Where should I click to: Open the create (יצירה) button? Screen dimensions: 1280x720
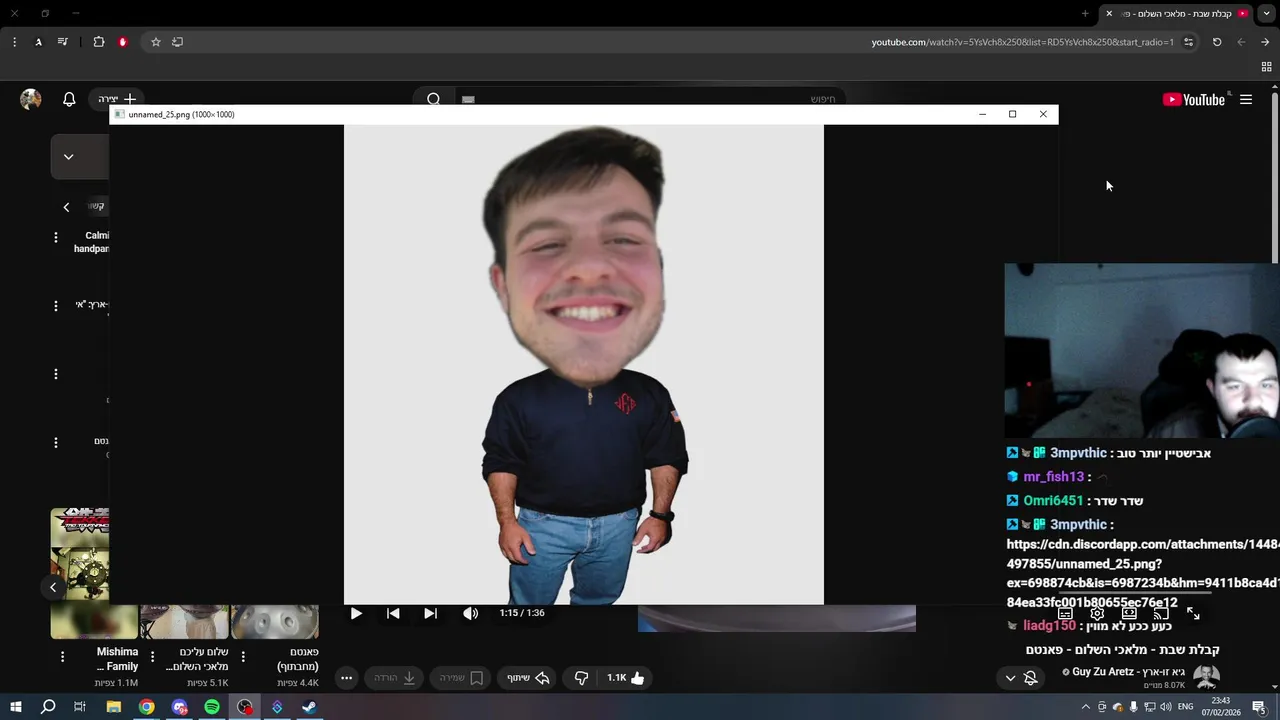[x=117, y=99]
